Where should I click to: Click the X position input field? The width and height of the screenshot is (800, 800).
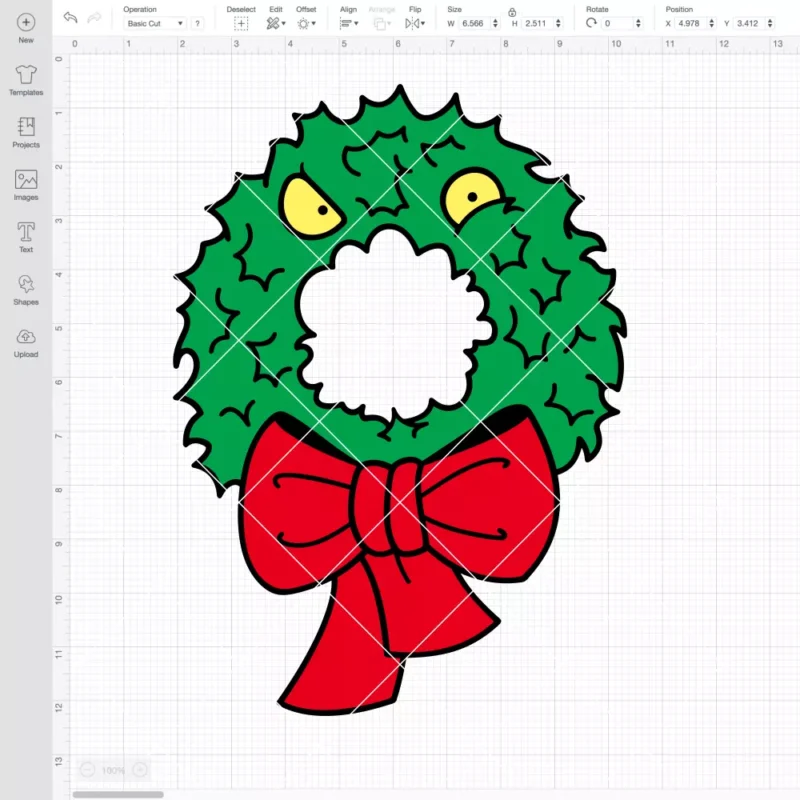click(690, 23)
